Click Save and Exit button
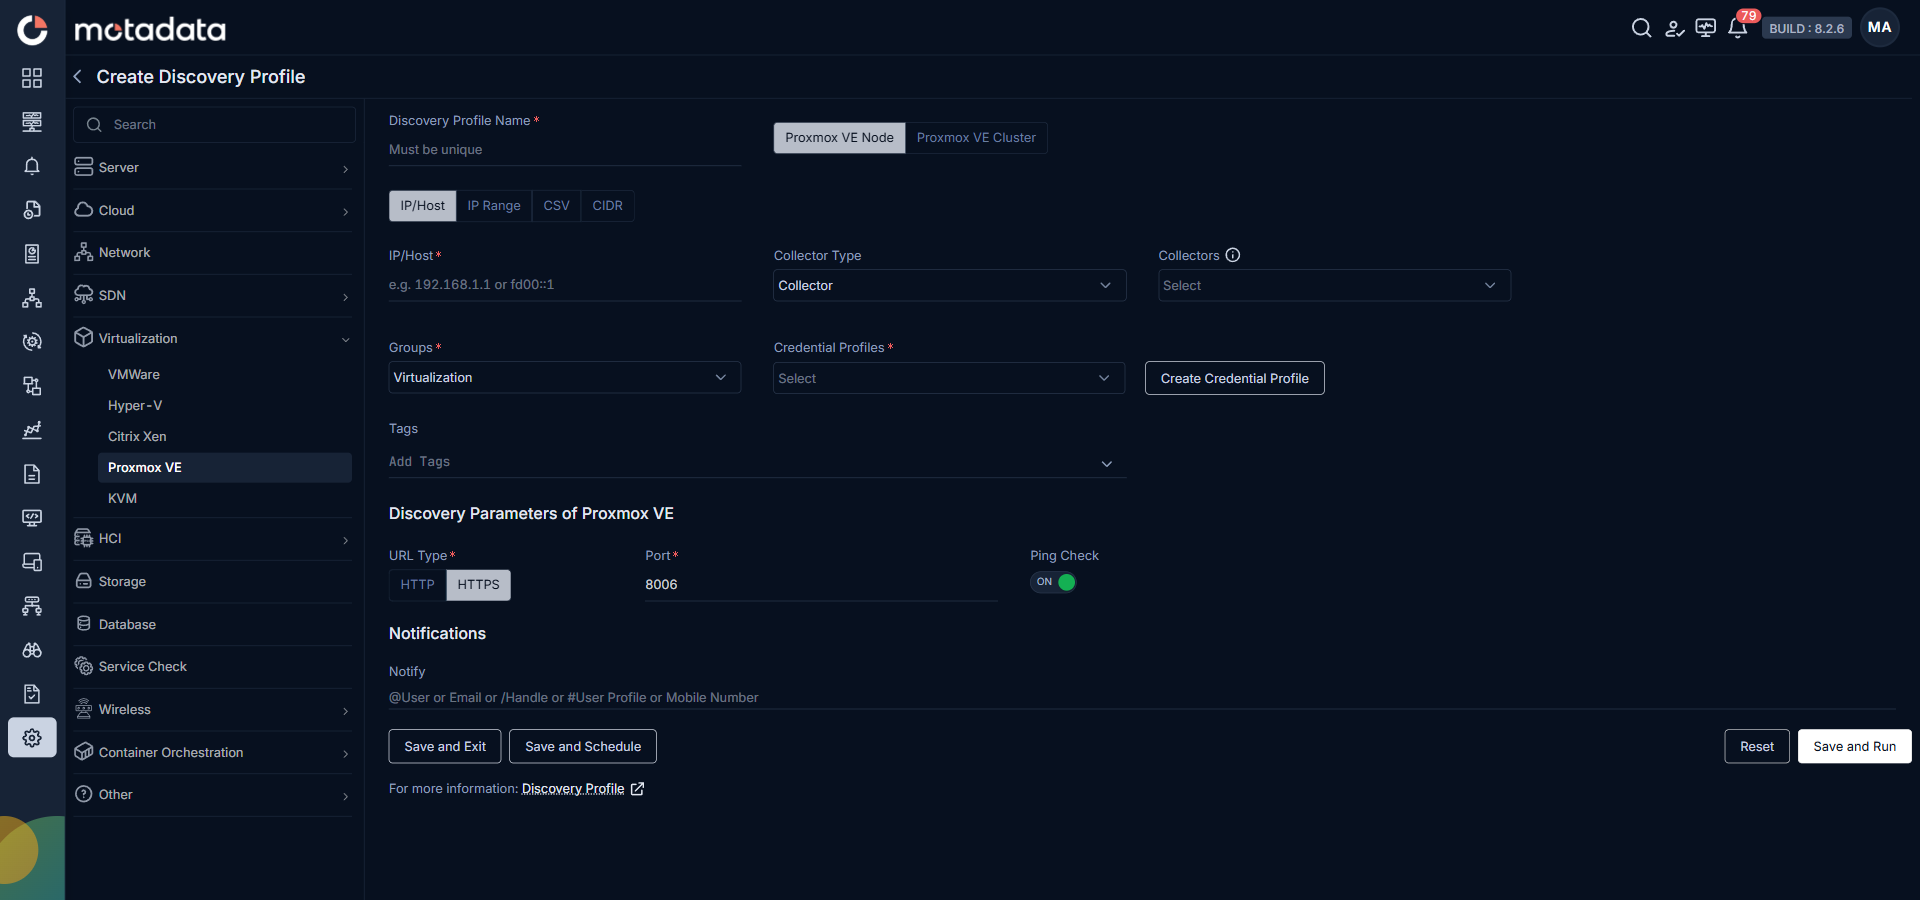1920x900 pixels. [445, 746]
